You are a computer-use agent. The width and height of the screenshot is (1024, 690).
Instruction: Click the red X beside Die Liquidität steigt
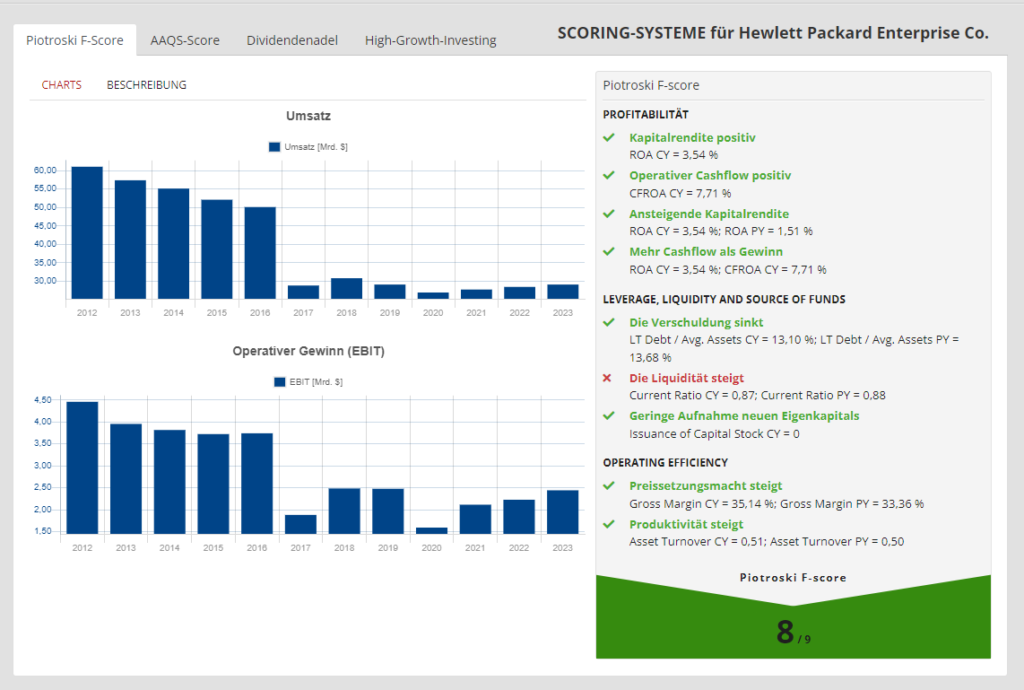[608, 378]
